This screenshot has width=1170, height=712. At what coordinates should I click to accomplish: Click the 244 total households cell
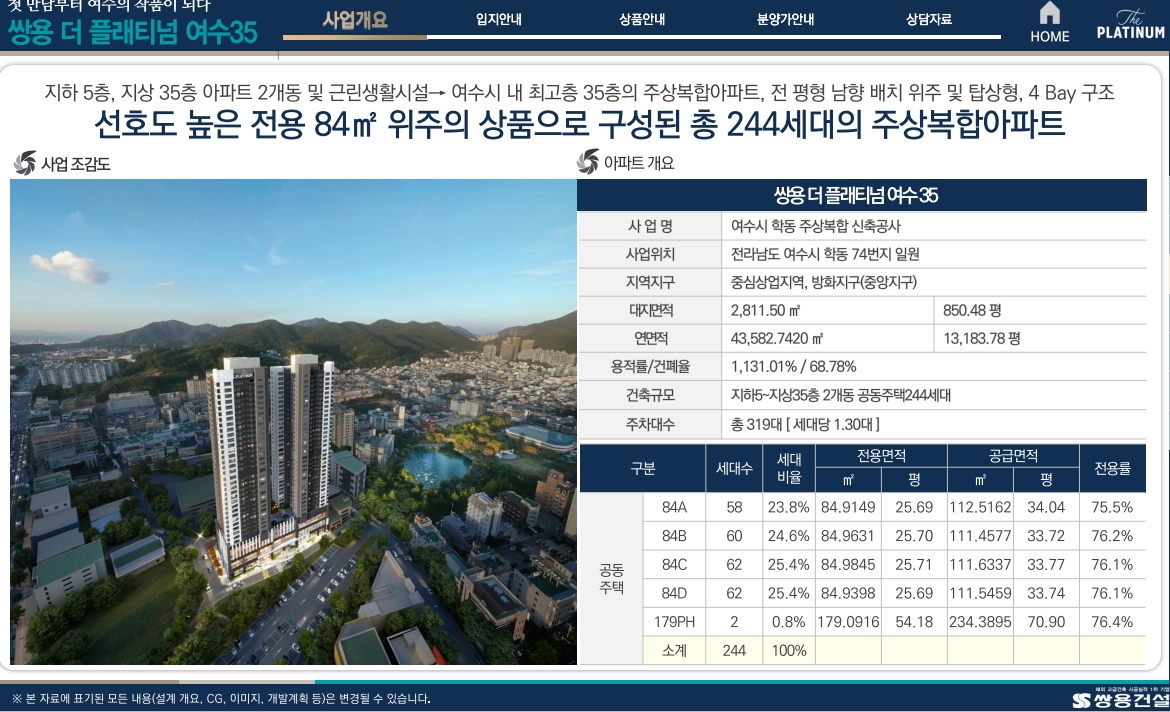coord(734,650)
